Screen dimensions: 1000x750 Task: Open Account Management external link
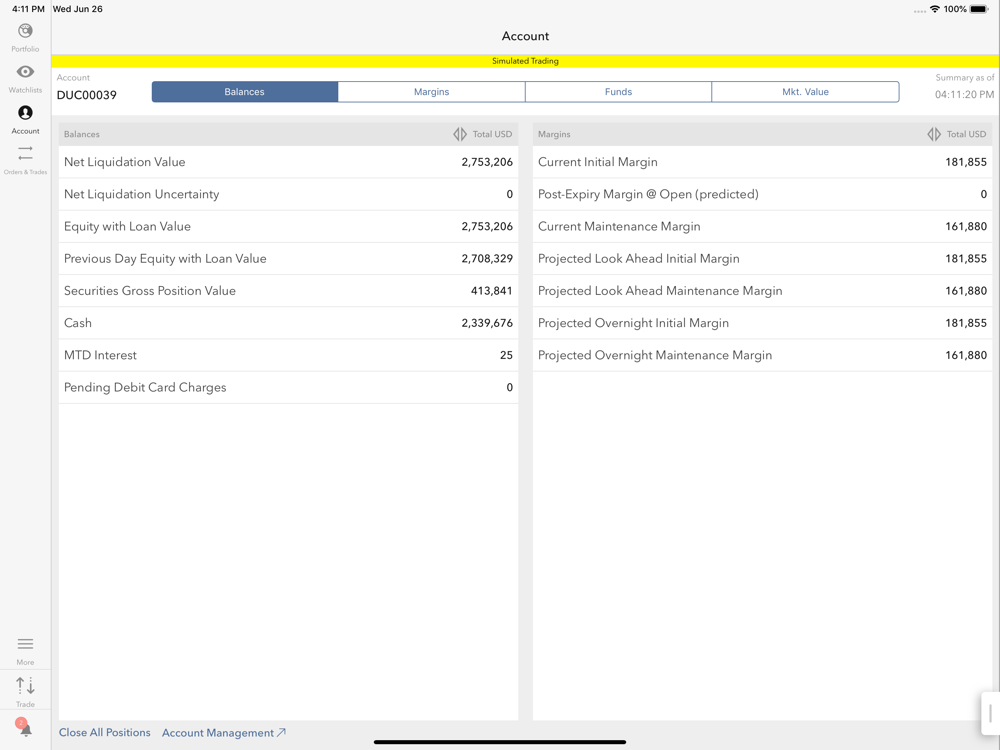[224, 733]
